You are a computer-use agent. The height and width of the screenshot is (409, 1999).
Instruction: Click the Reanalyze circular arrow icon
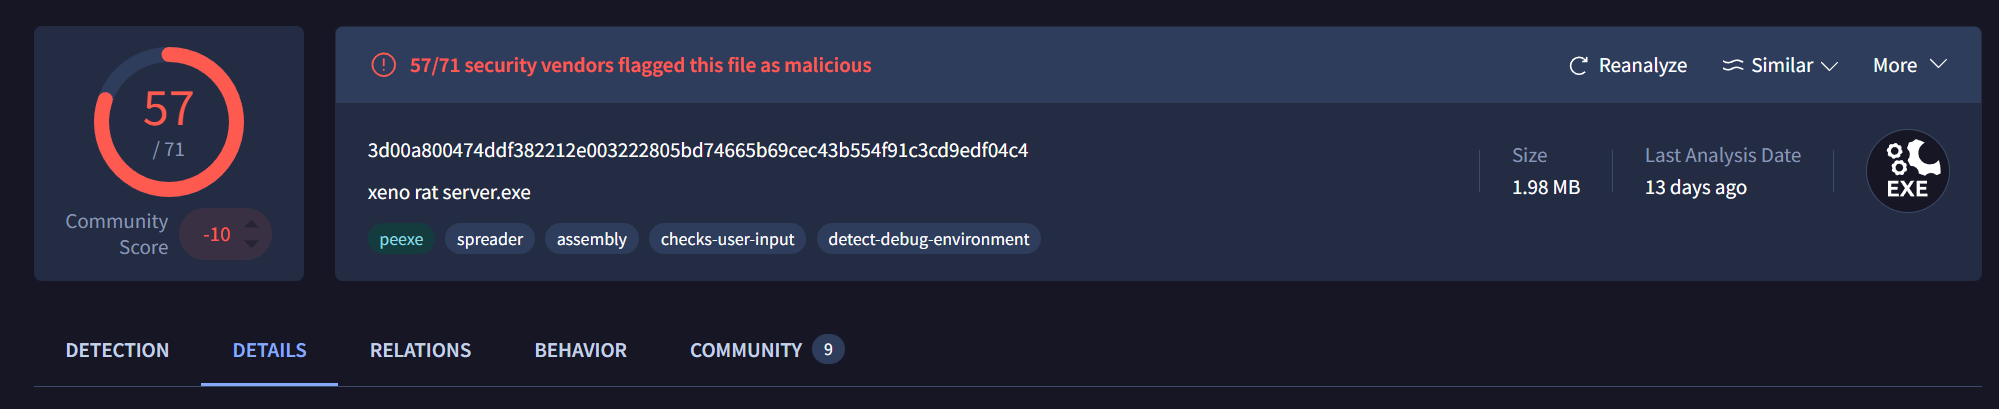point(1578,66)
